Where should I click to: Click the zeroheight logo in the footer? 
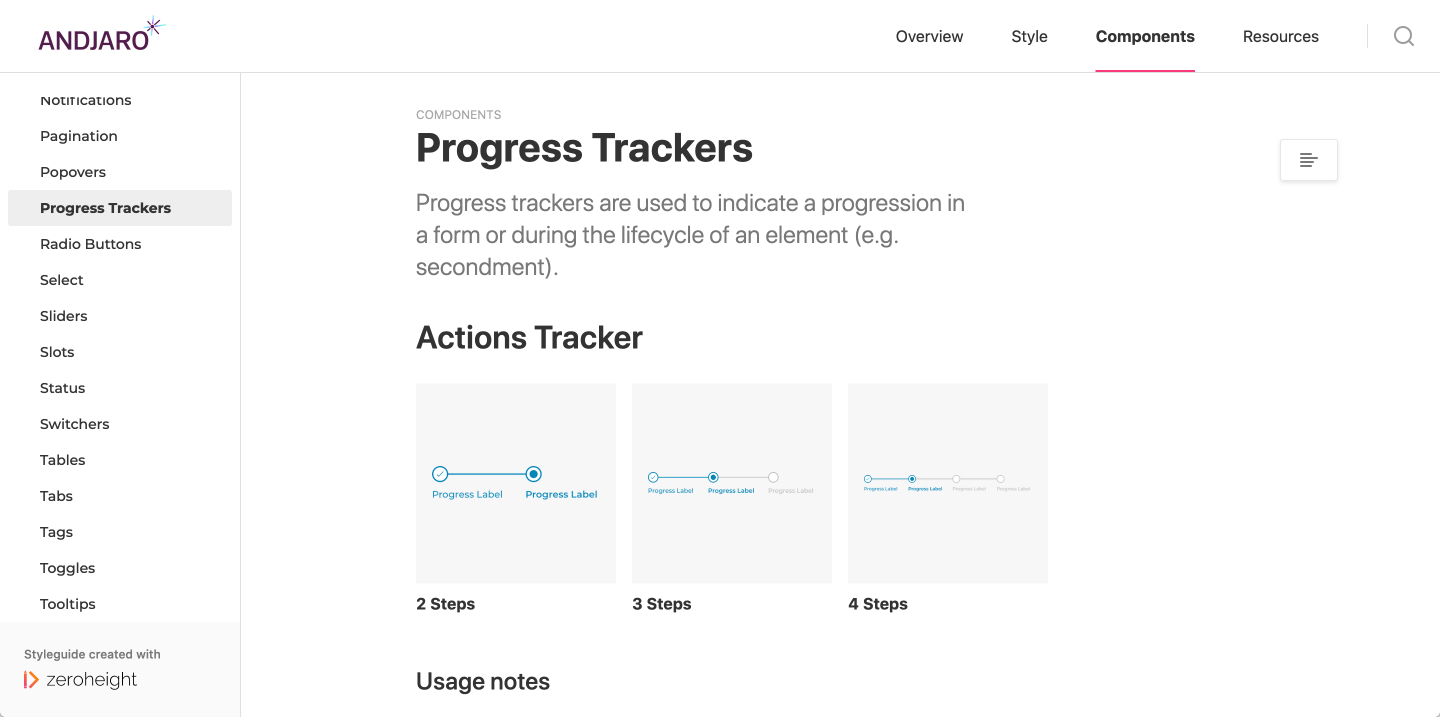pos(81,680)
